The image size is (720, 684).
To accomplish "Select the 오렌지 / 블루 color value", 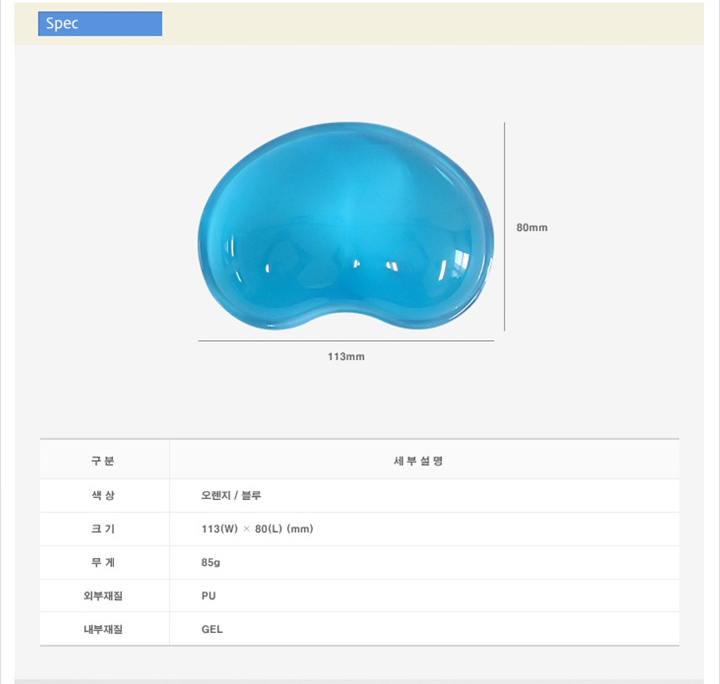I will (231, 495).
